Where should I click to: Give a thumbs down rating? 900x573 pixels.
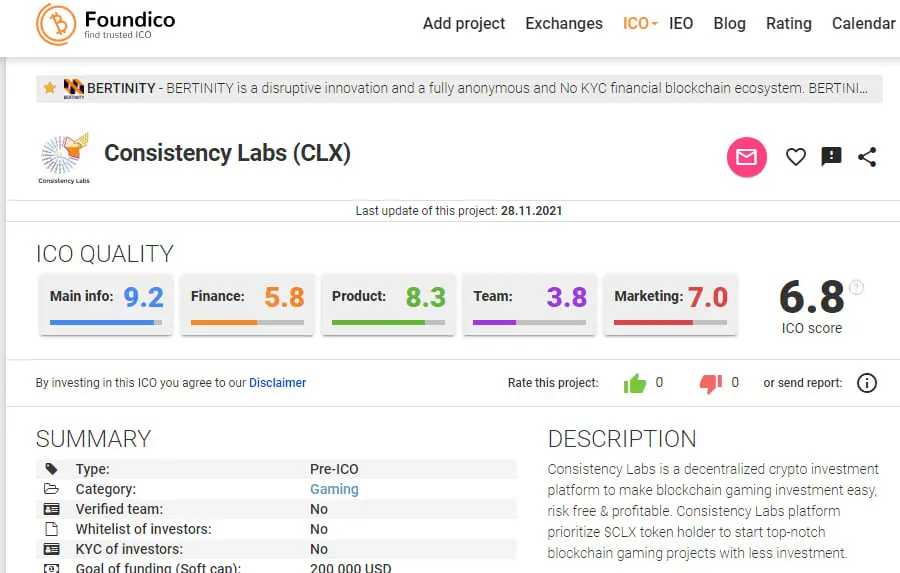[x=711, y=383]
